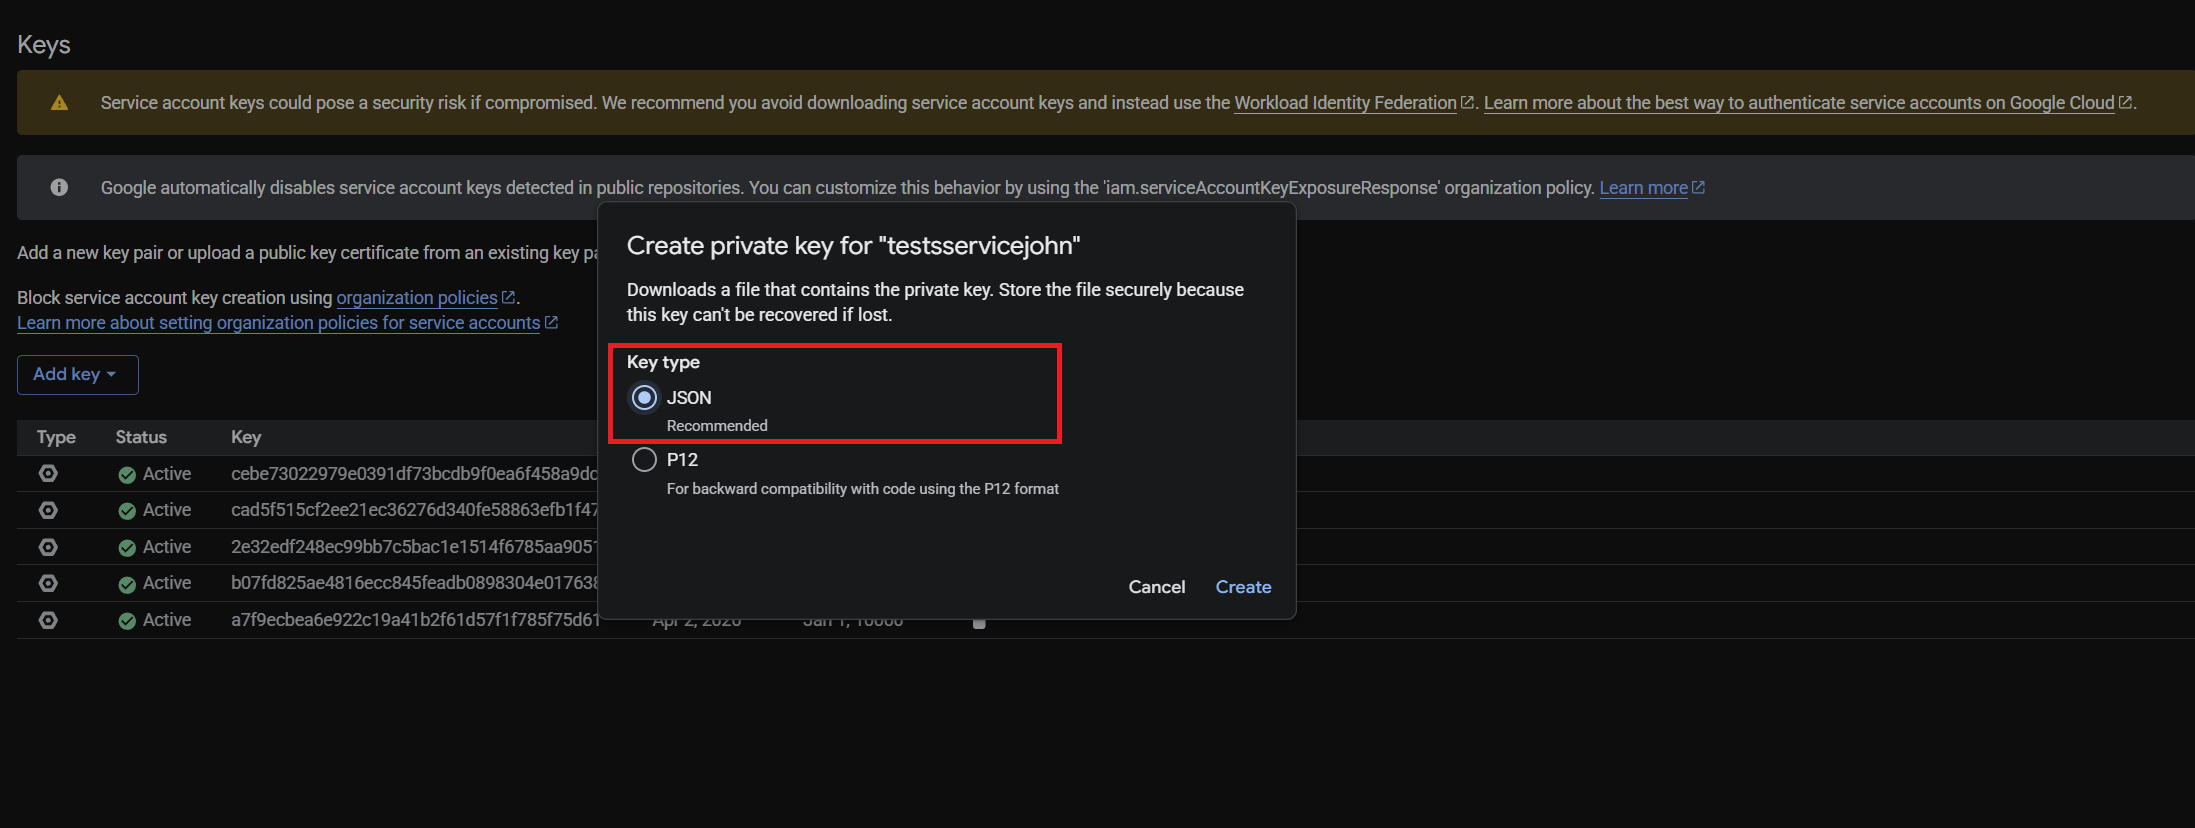
Task: Open the organization policies link
Action: click(x=417, y=298)
